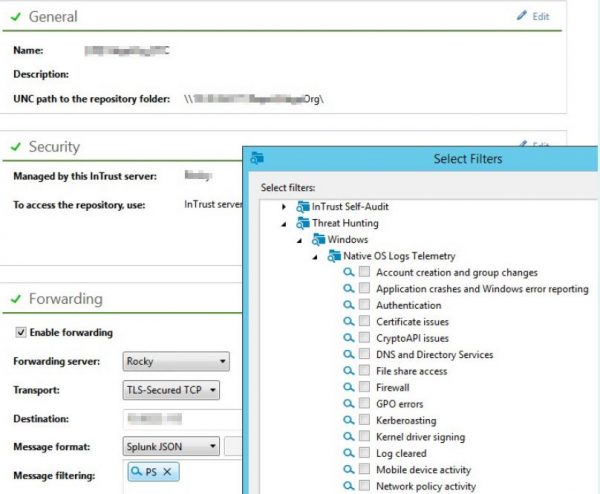The image size is (600, 494).
Task: Click the Firewall filter magnifier icon
Action: pyautogui.click(x=349, y=388)
